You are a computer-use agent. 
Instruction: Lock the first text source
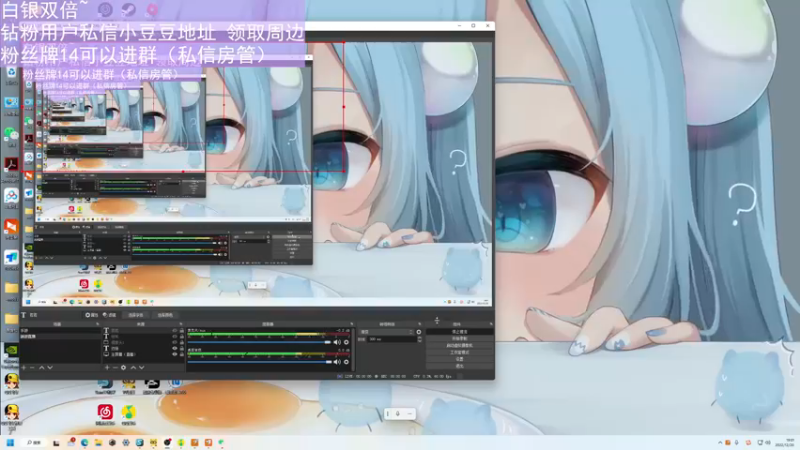click(182, 331)
